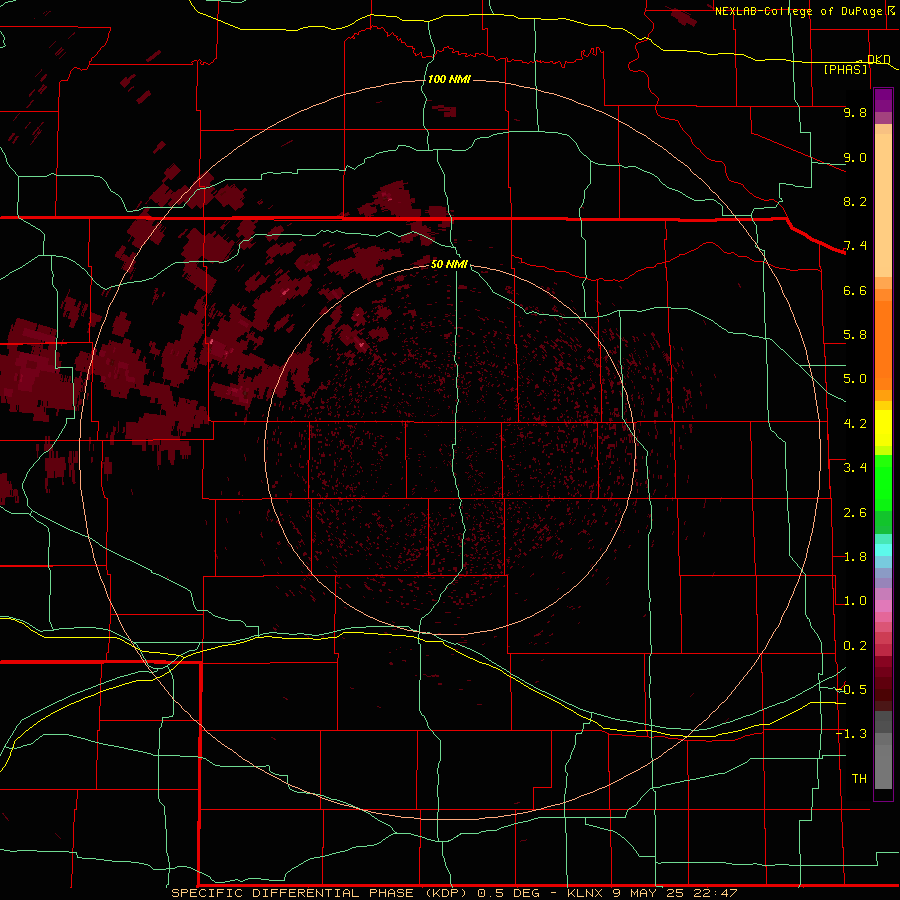Screen dimensions: 900x900
Task: Click the -0.5 value on the color scale
Action: tap(851, 690)
